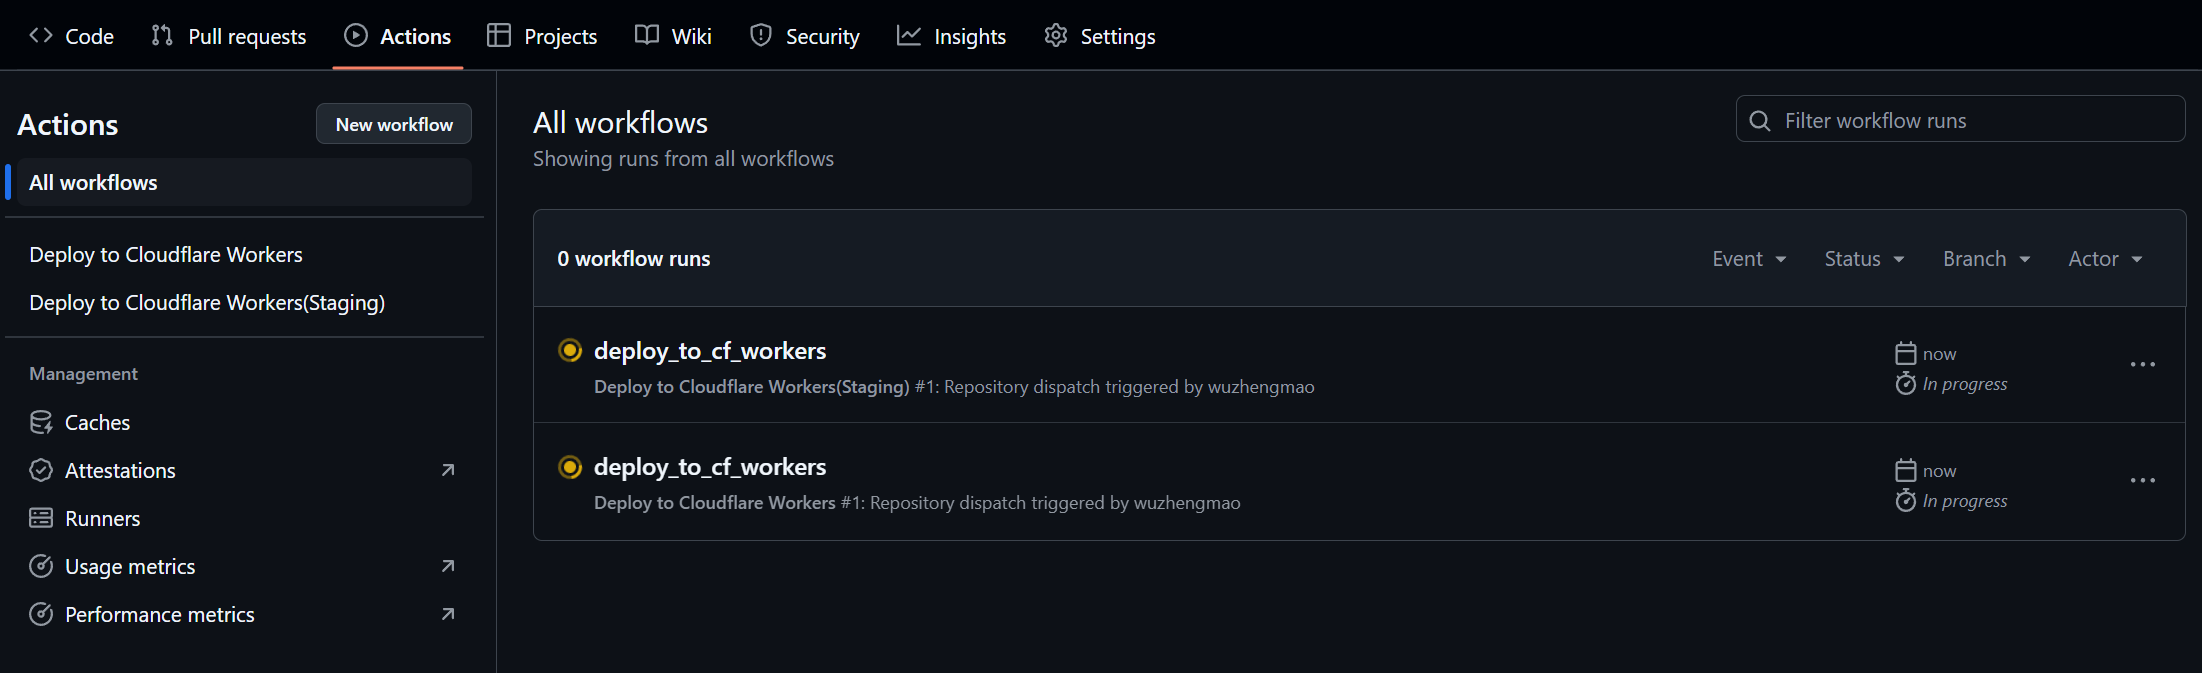Expand the Actor filter dropdown
This screenshot has width=2202, height=673.
[2105, 259]
